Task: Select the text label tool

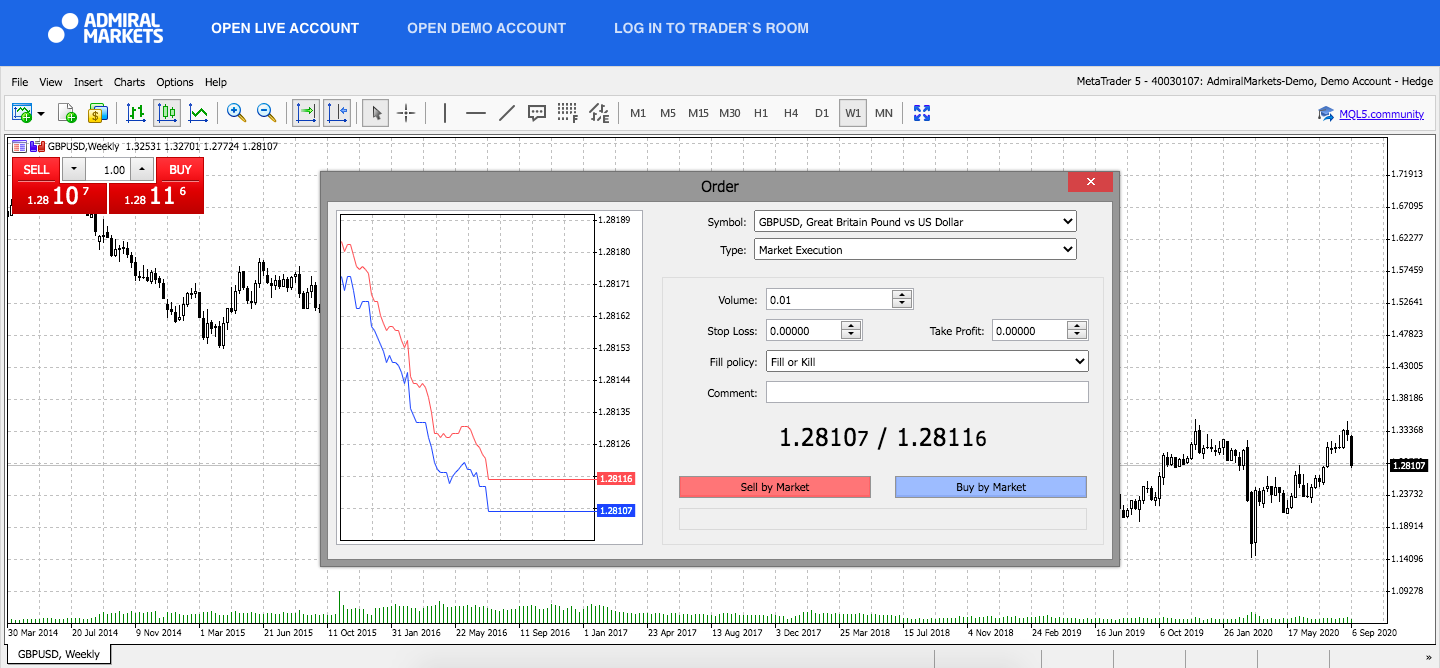Action: coord(537,113)
